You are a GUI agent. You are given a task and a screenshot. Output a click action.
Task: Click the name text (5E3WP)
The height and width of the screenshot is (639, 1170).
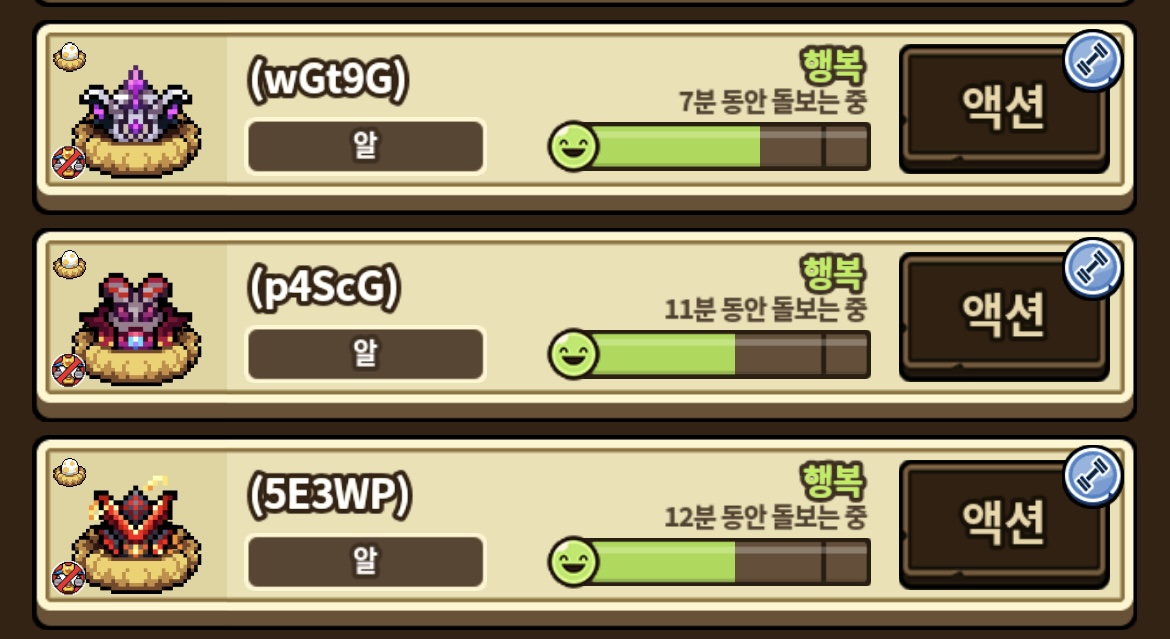tap(329, 495)
